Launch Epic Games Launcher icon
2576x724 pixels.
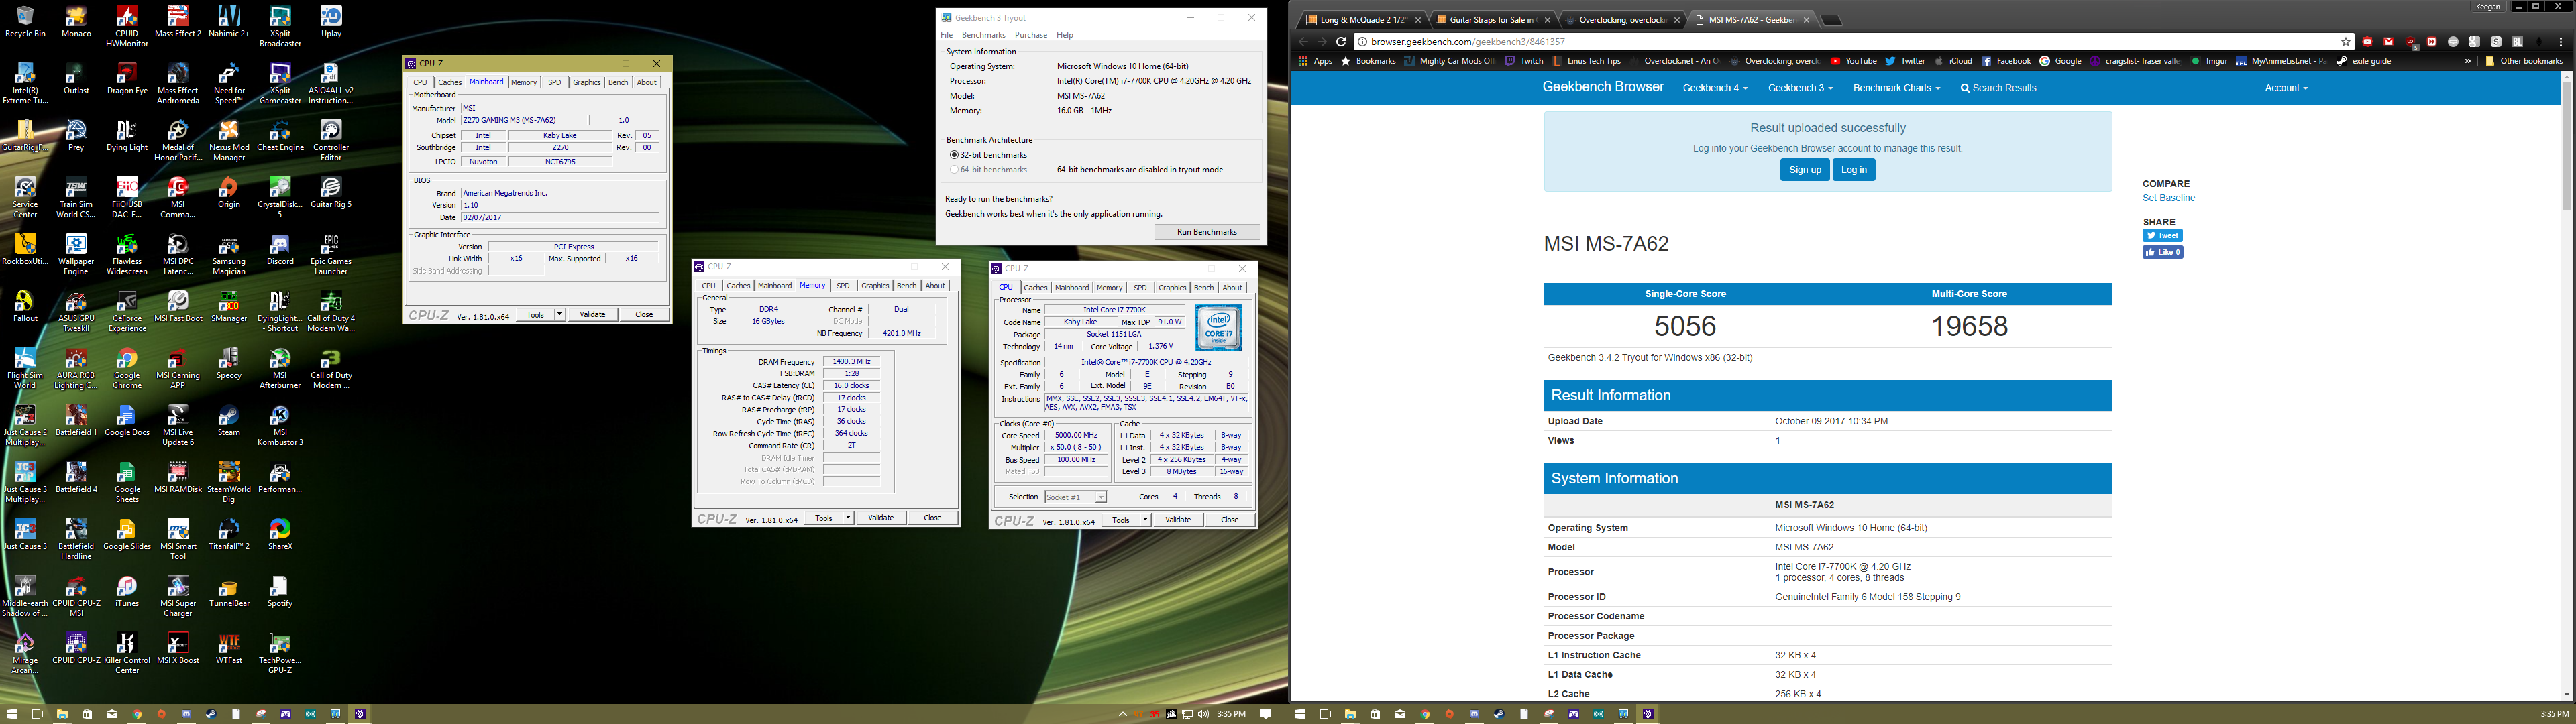click(x=331, y=255)
